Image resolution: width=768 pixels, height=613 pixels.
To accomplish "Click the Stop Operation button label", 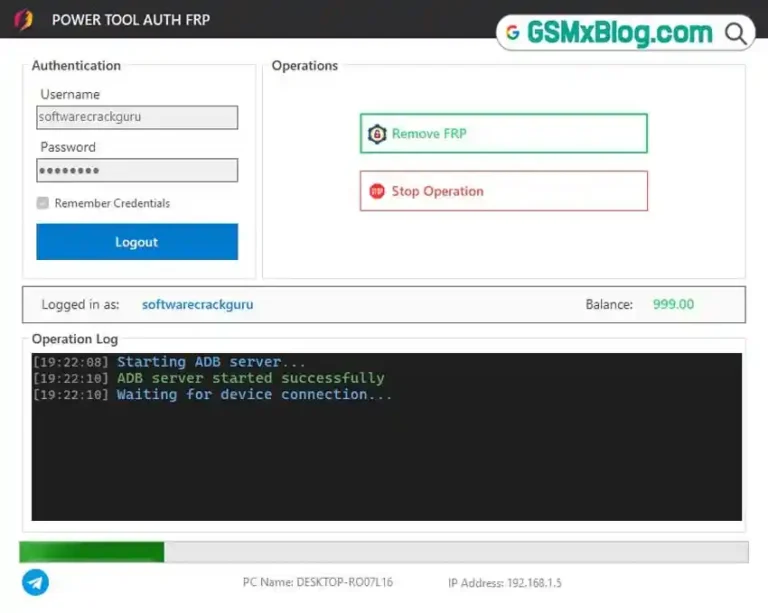I will click(437, 191).
